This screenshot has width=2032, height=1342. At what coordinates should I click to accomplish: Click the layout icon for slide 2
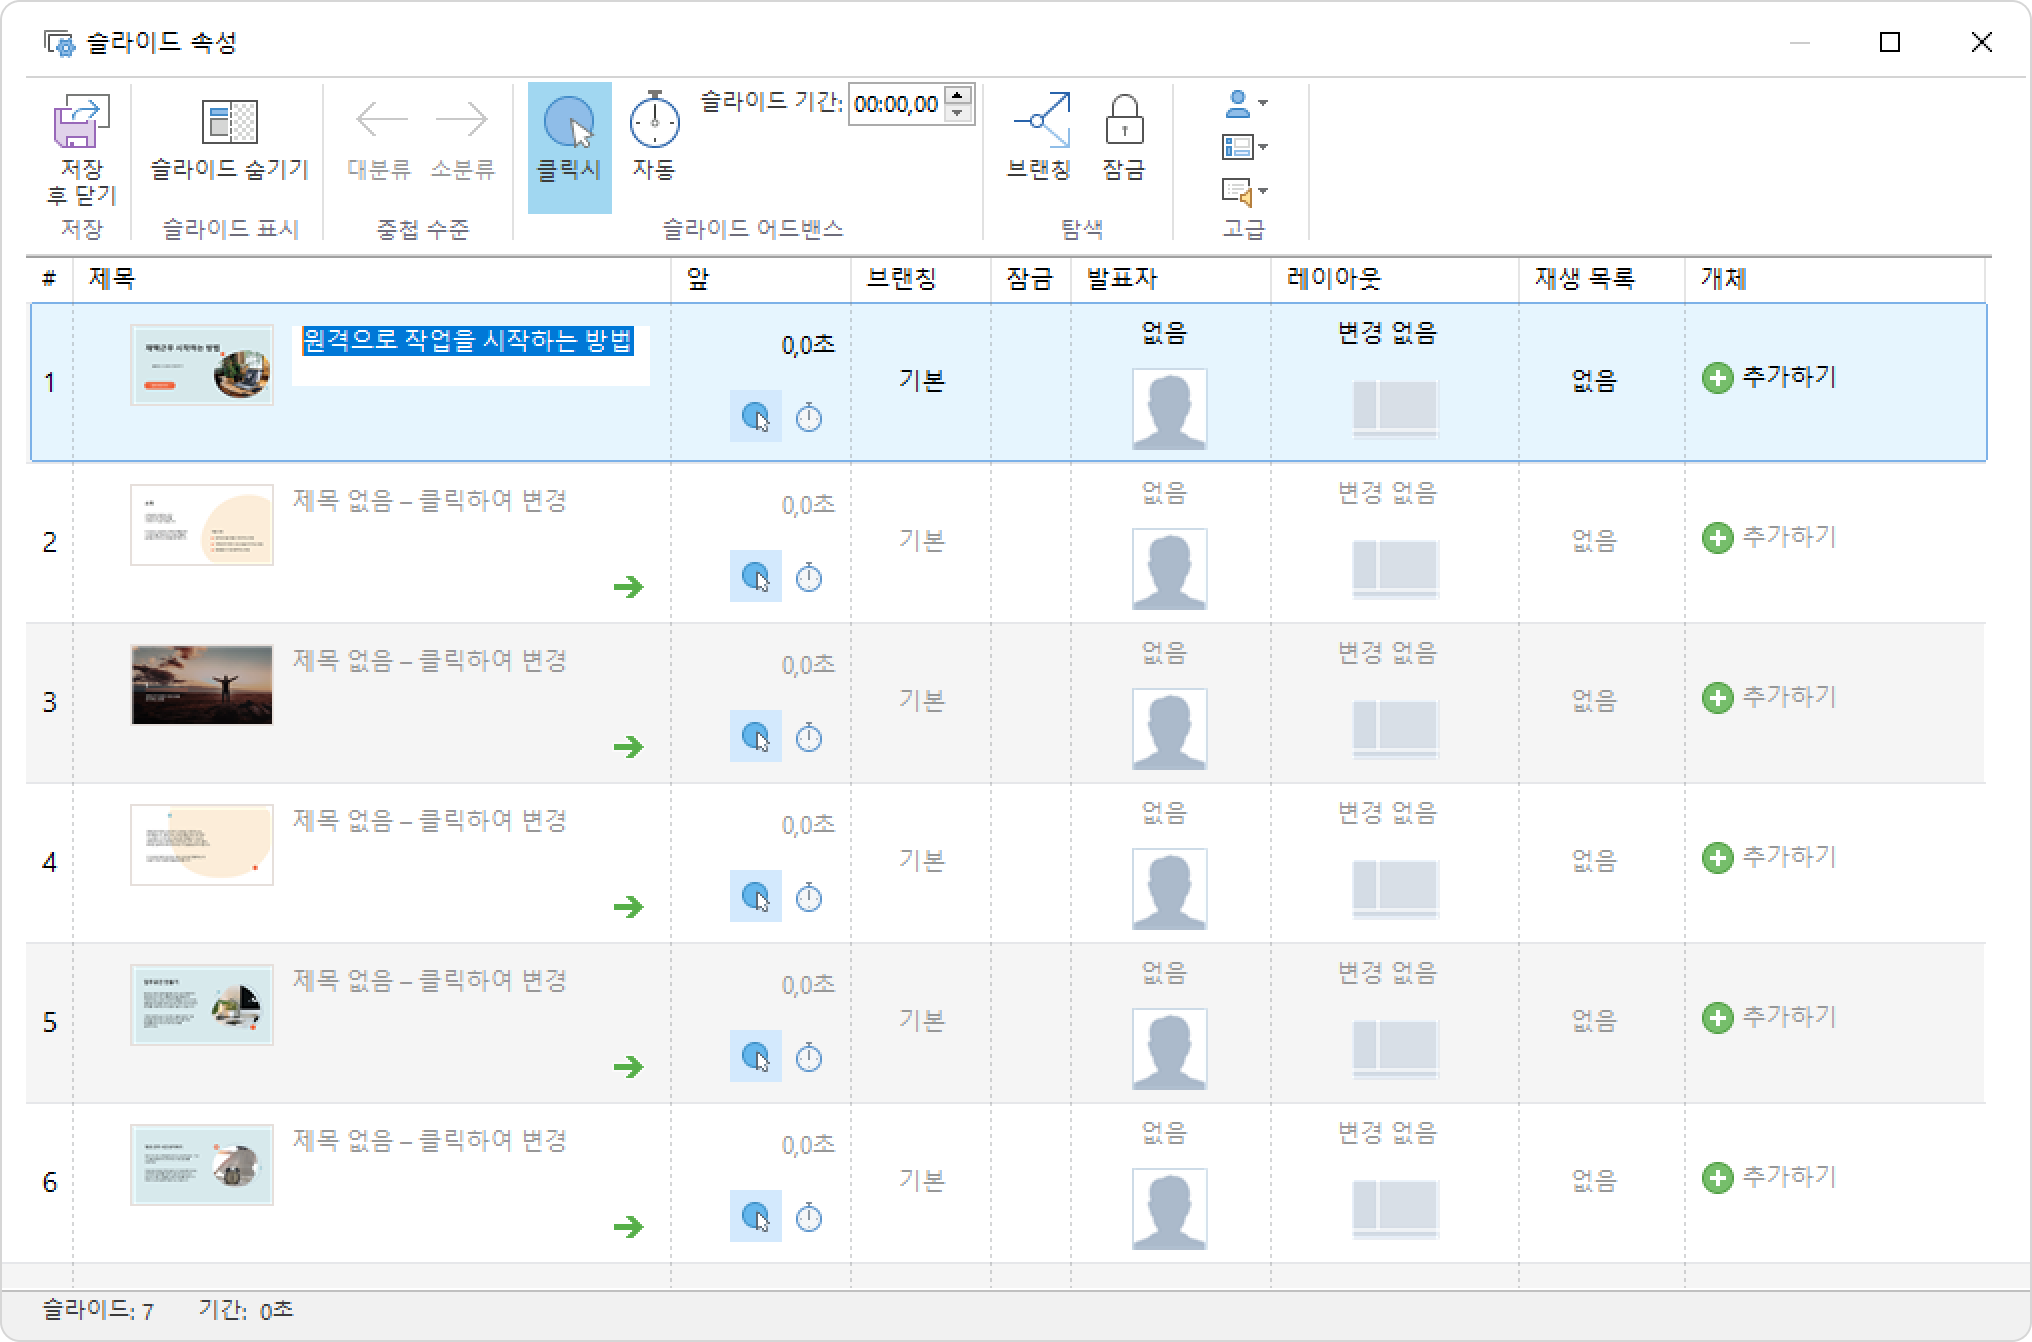[x=1395, y=568]
